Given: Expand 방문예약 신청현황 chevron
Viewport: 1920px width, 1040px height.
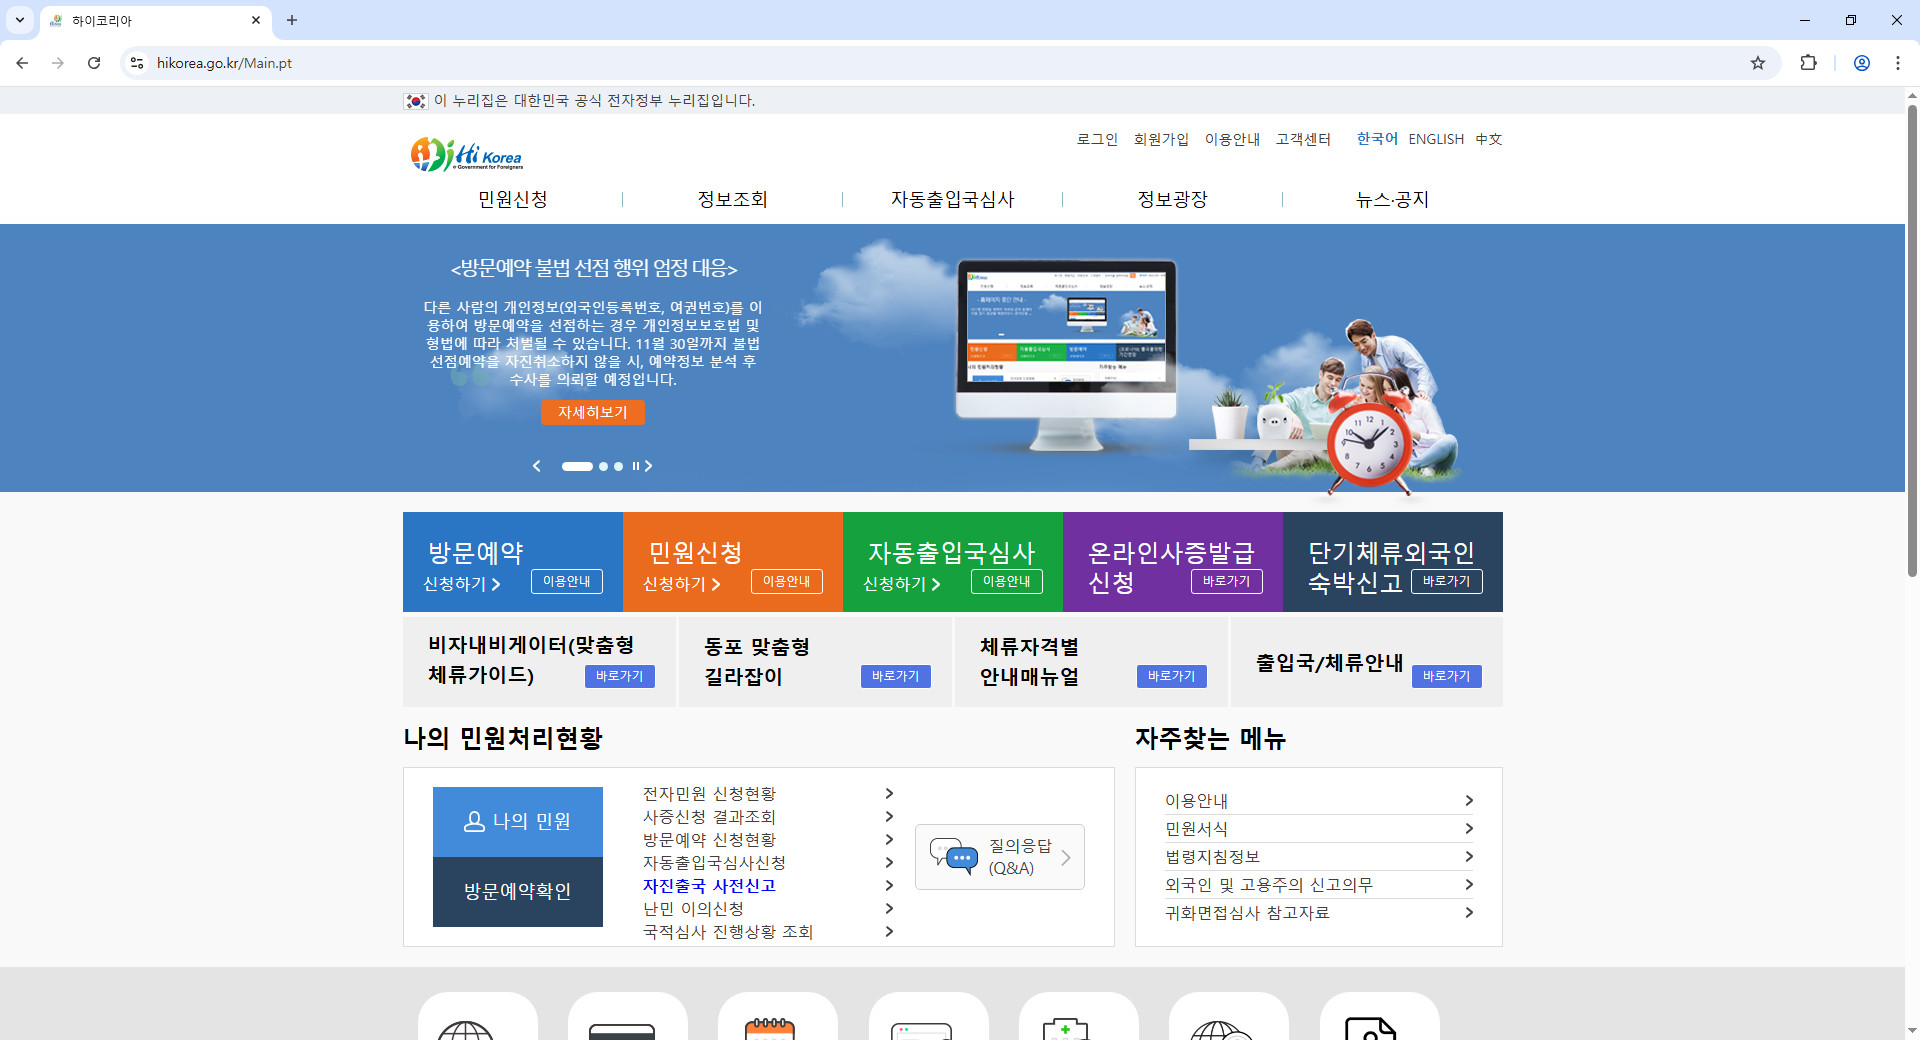Looking at the screenshot, I should click(889, 839).
